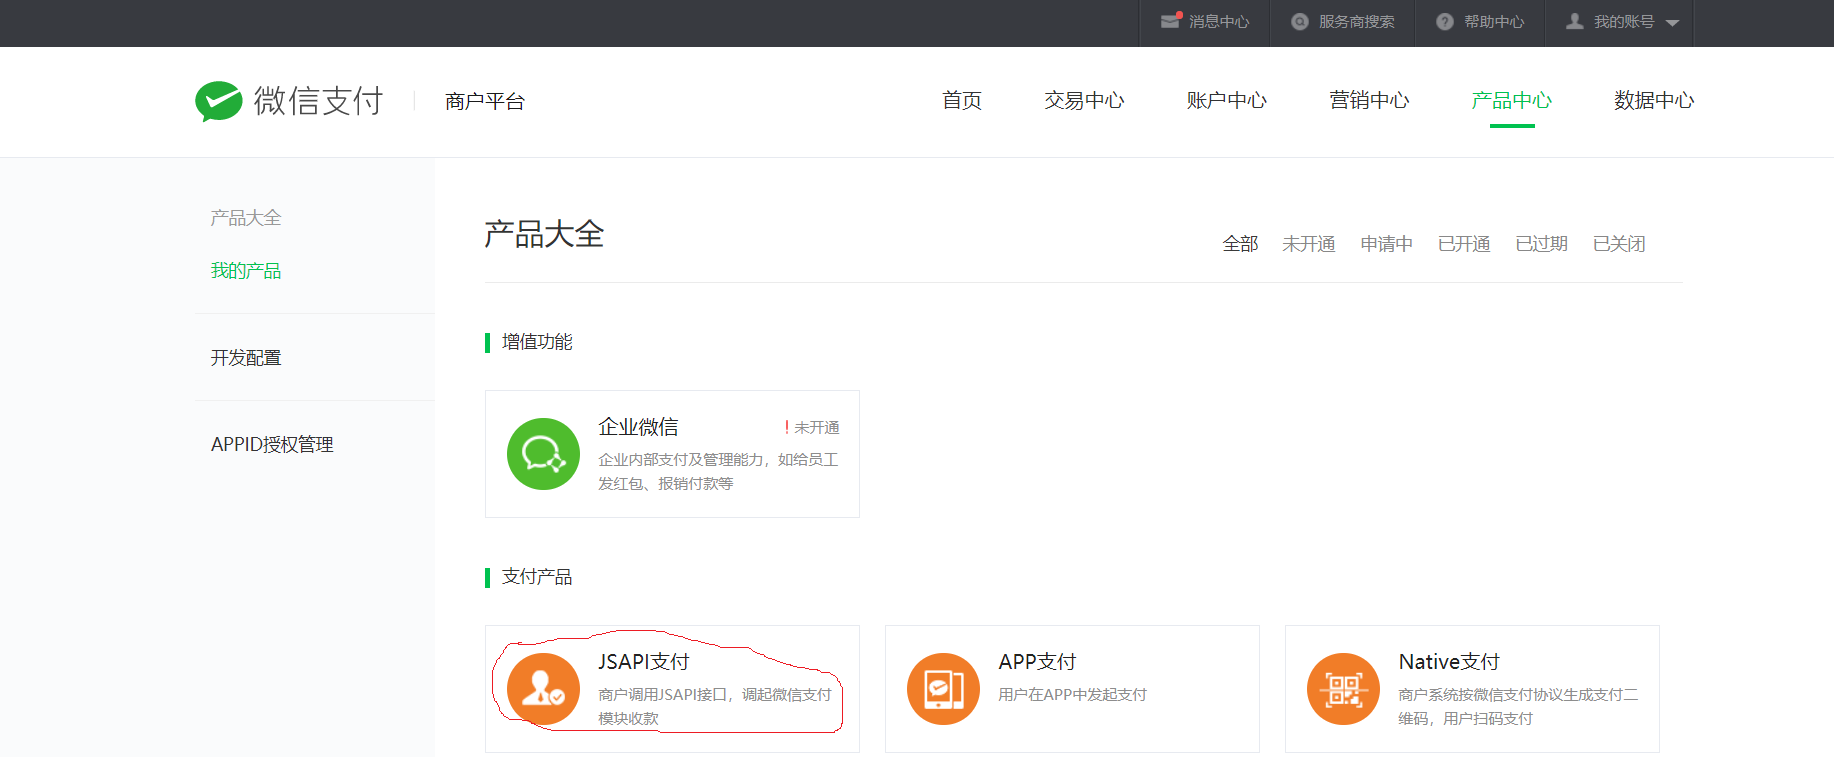Screen dimensions: 1834x757
Task: Click the 企业微信 product title
Action: click(x=638, y=427)
